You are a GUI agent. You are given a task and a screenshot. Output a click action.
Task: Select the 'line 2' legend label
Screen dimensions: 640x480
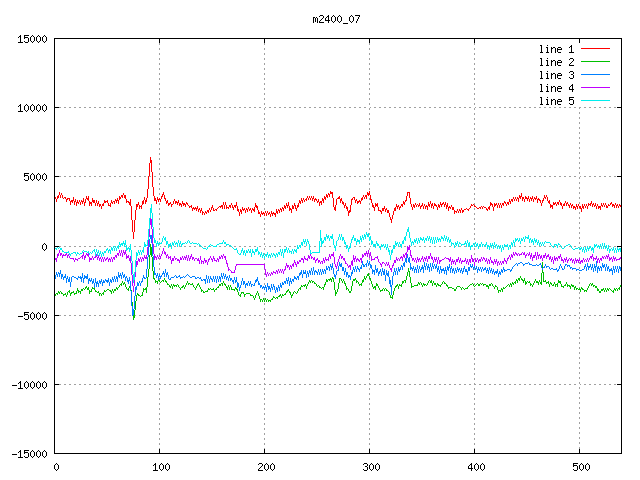point(557,62)
